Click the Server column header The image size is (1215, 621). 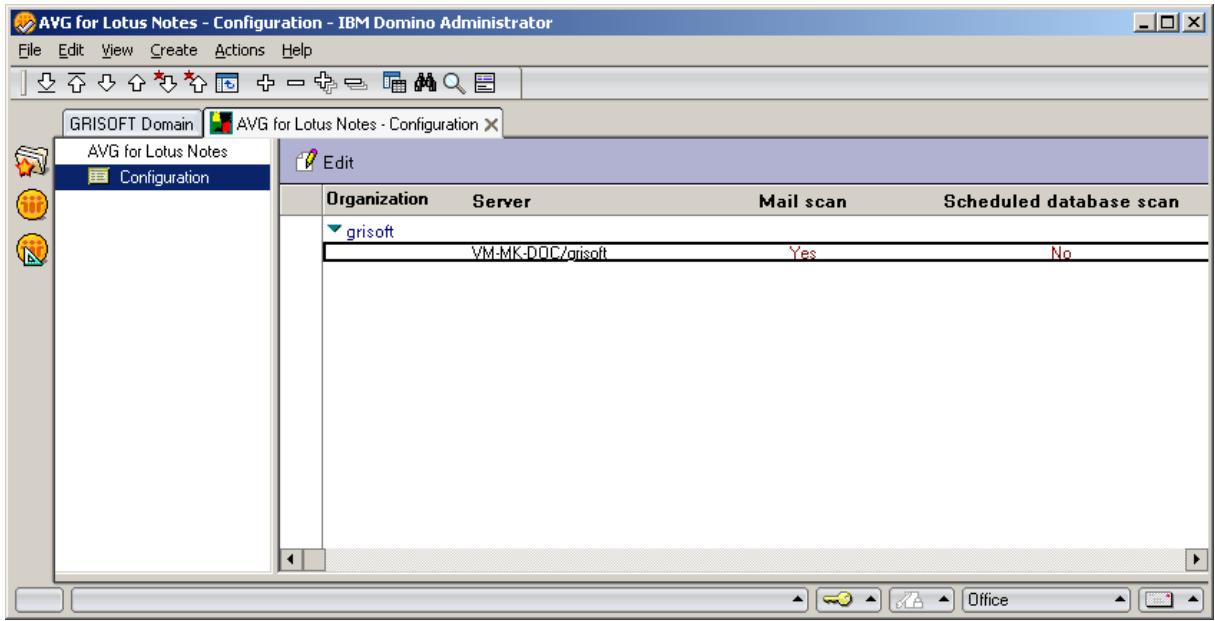pos(501,202)
